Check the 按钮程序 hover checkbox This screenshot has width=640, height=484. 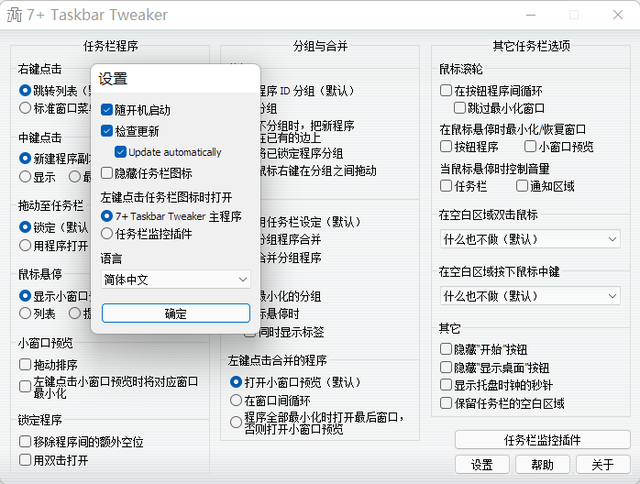(x=446, y=146)
